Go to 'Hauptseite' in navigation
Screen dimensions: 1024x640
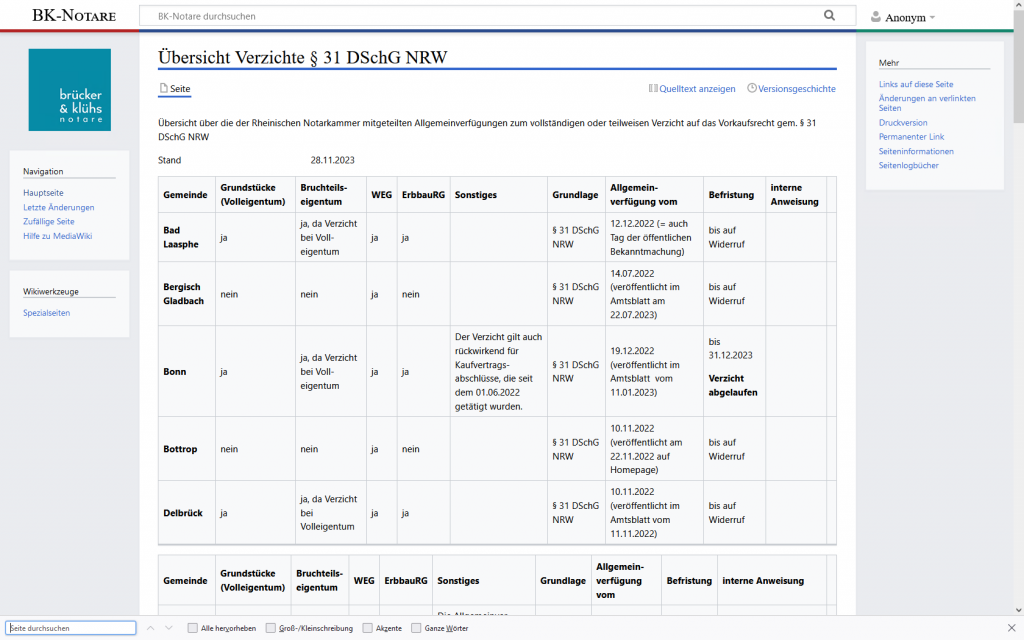[x=43, y=192]
